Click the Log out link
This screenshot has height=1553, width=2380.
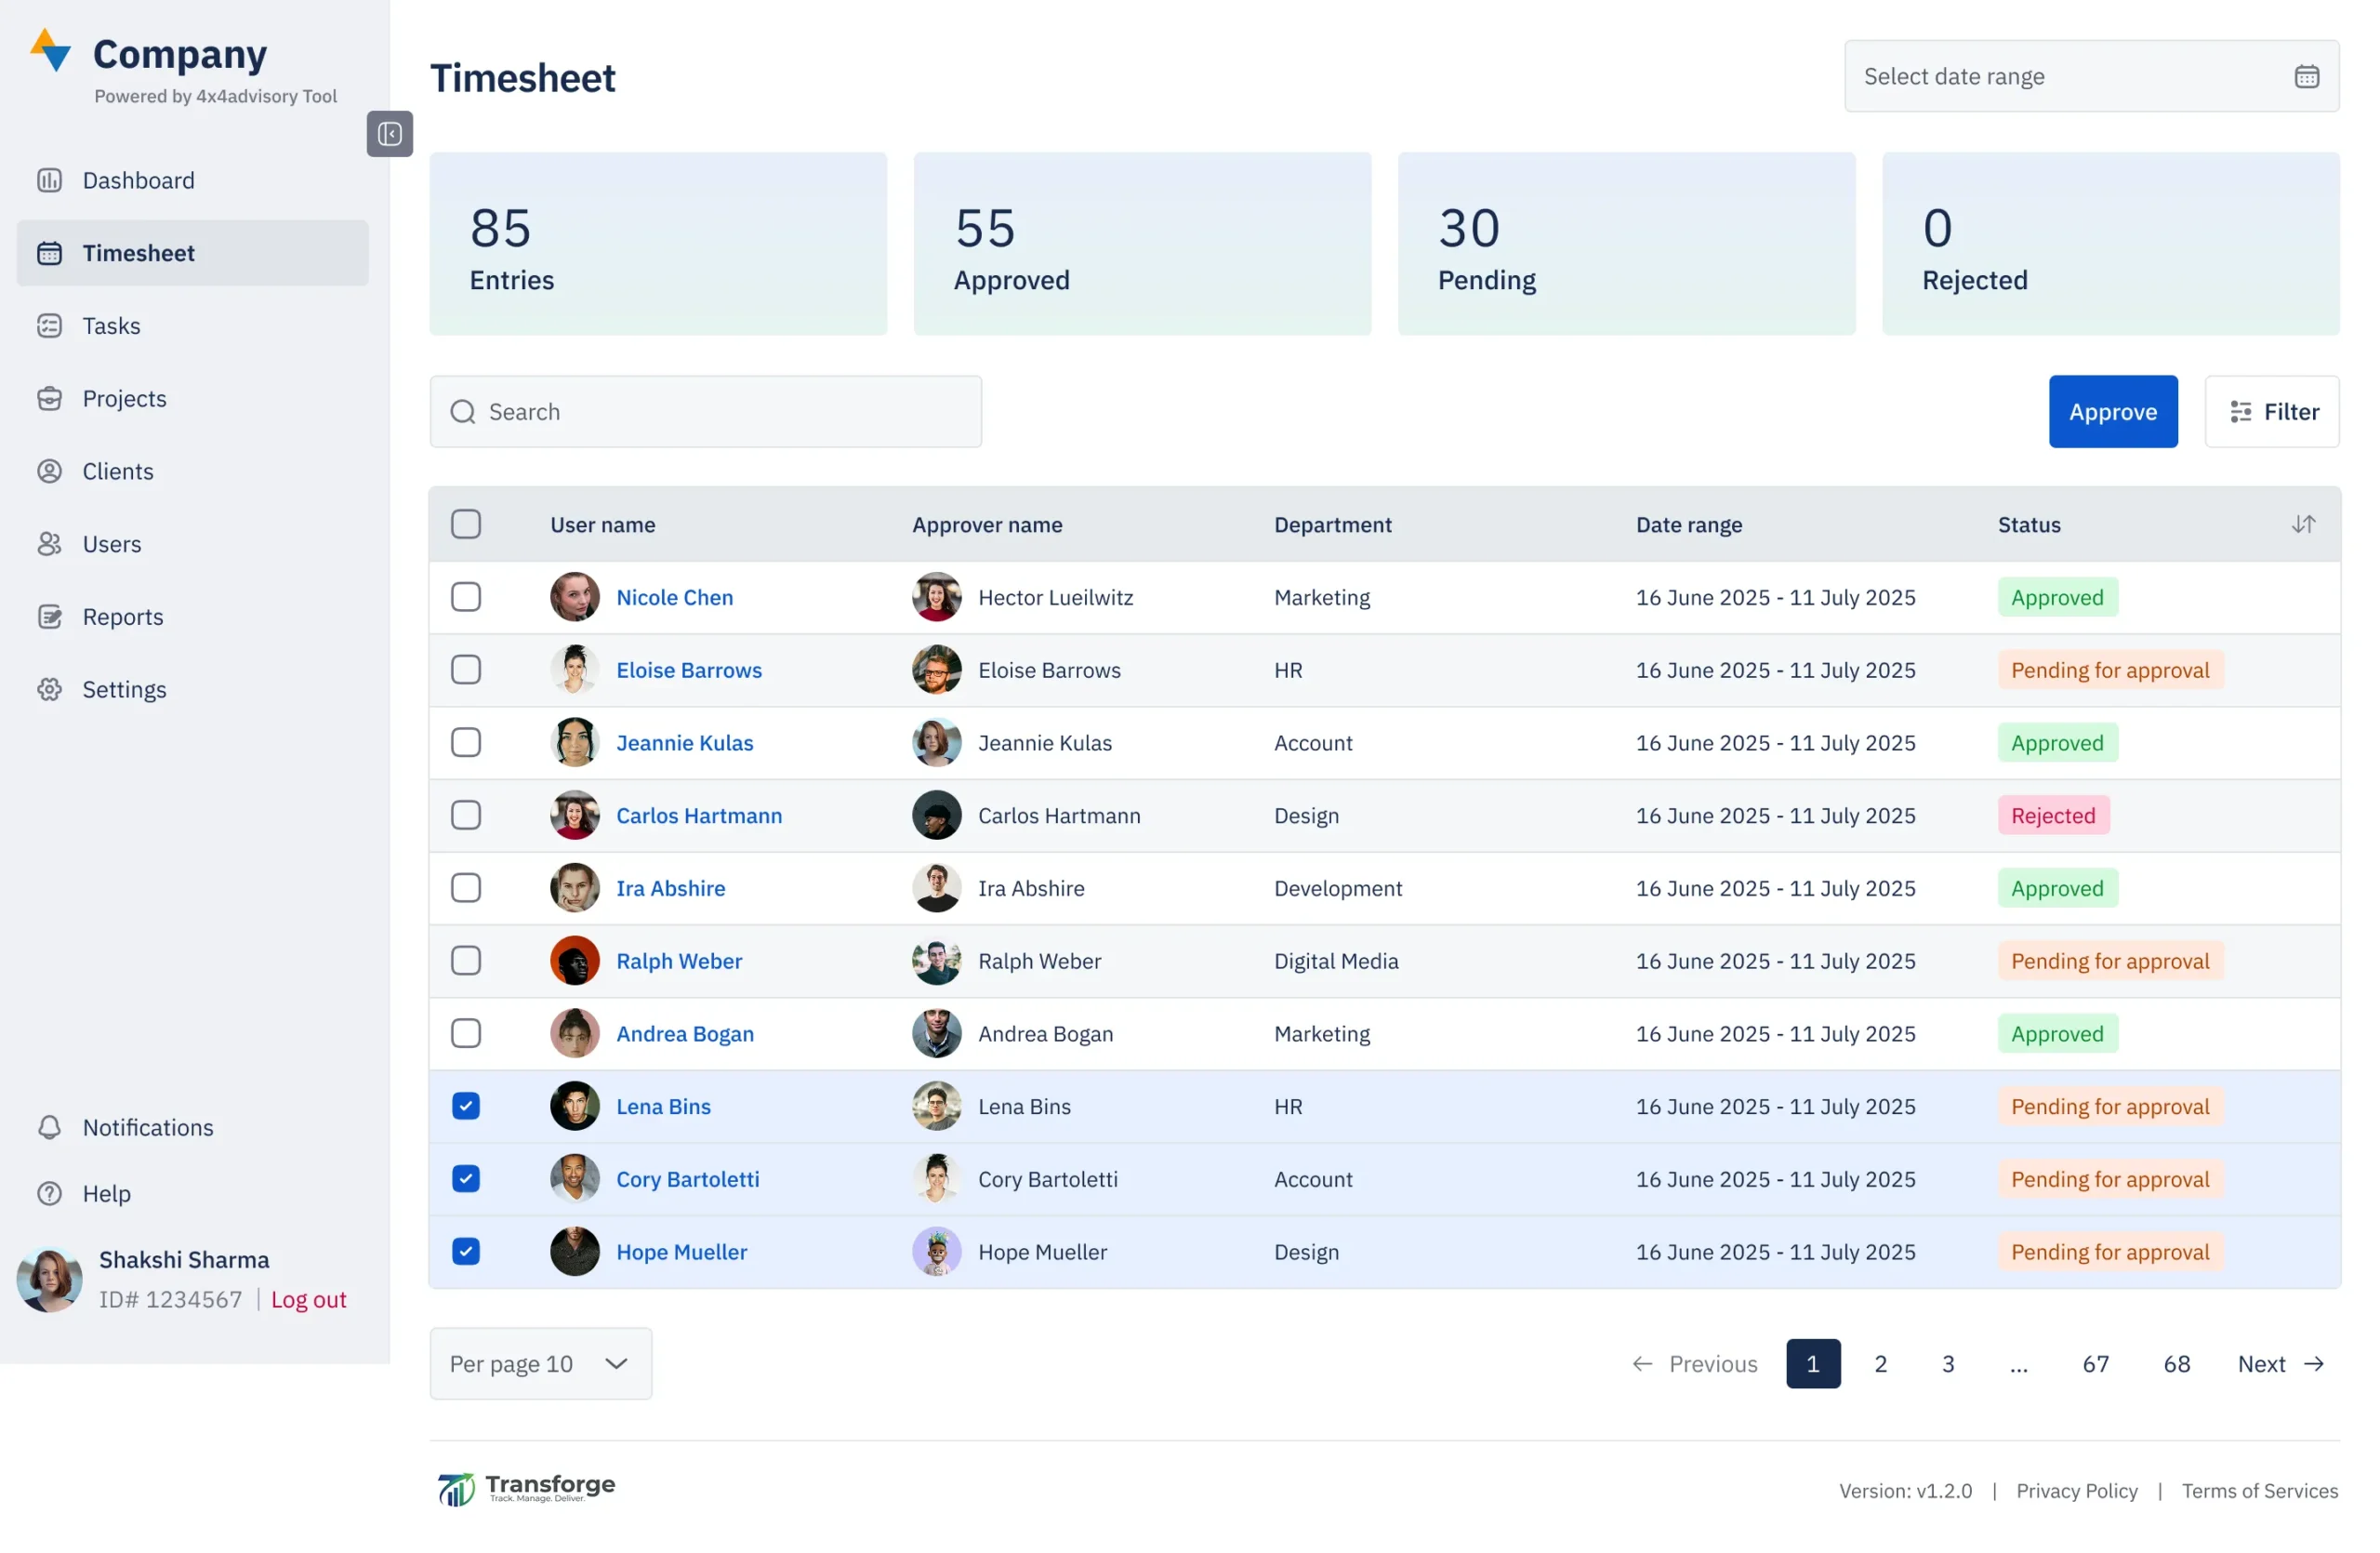pos(308,1300)
